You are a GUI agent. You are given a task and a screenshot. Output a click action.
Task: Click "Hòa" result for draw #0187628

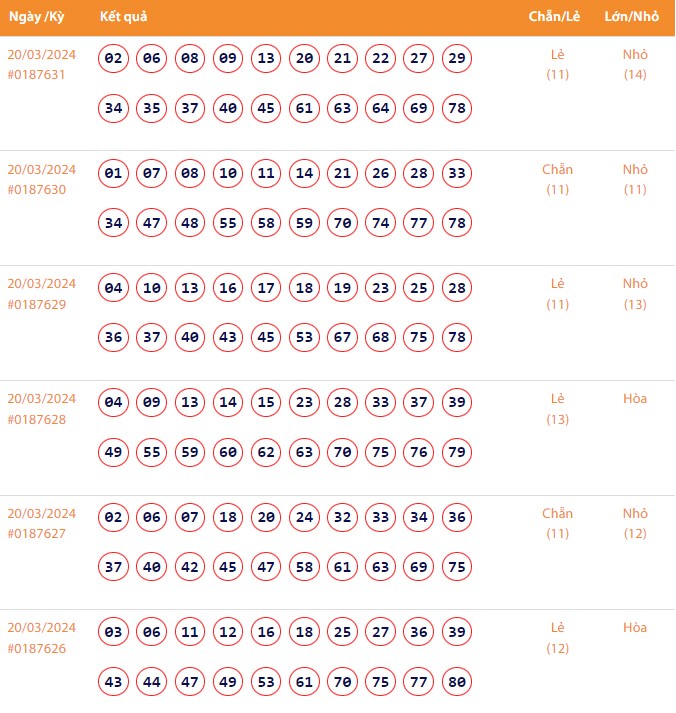(635, 398)
